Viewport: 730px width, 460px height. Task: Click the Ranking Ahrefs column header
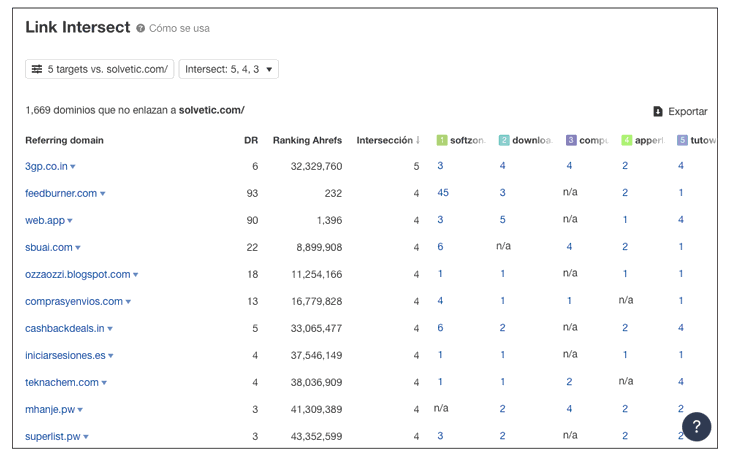[307, 140]
